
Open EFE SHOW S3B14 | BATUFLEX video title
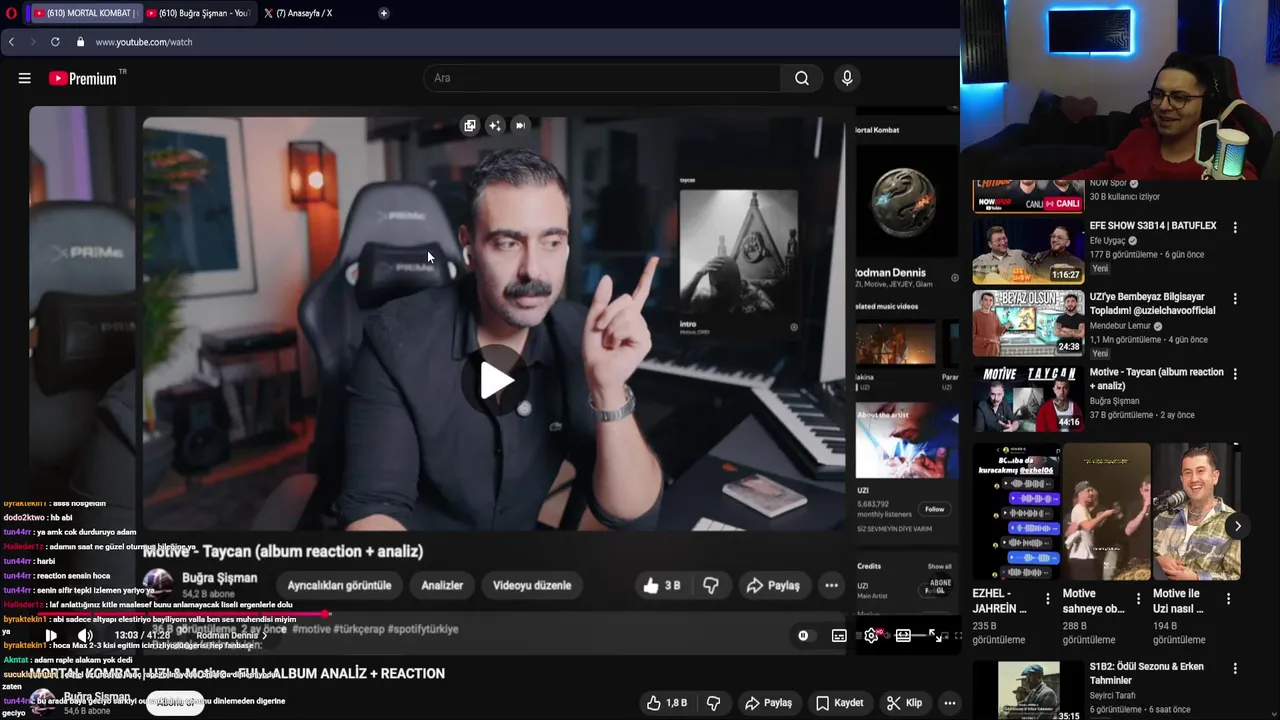[x=1153, y=226]
